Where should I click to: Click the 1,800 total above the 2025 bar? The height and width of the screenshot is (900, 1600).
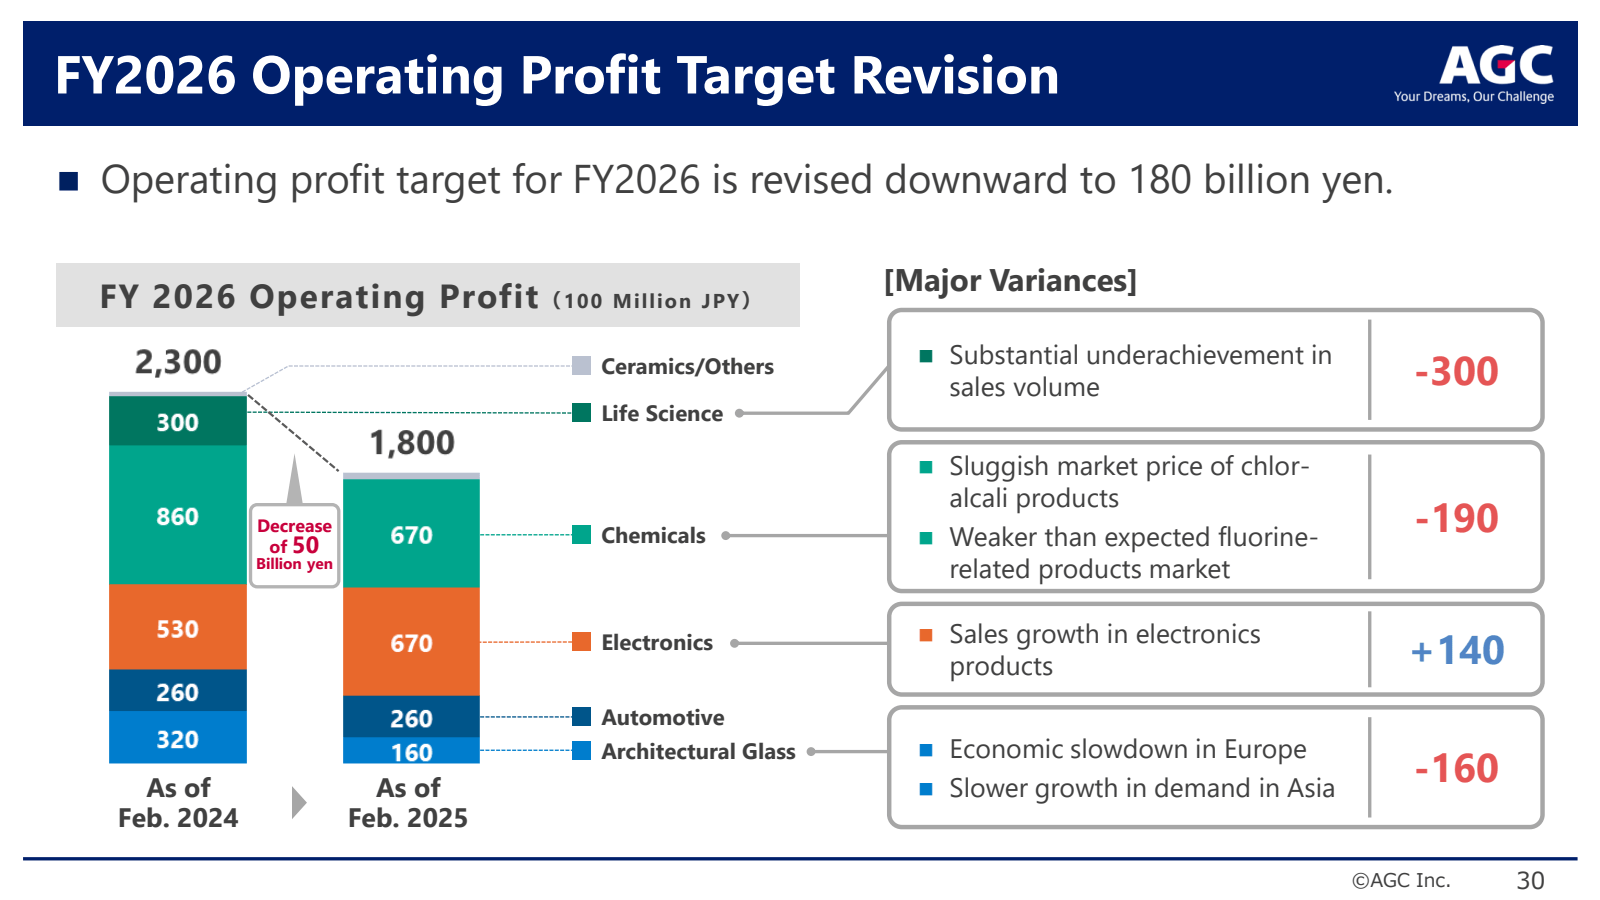tap(412, 443)
